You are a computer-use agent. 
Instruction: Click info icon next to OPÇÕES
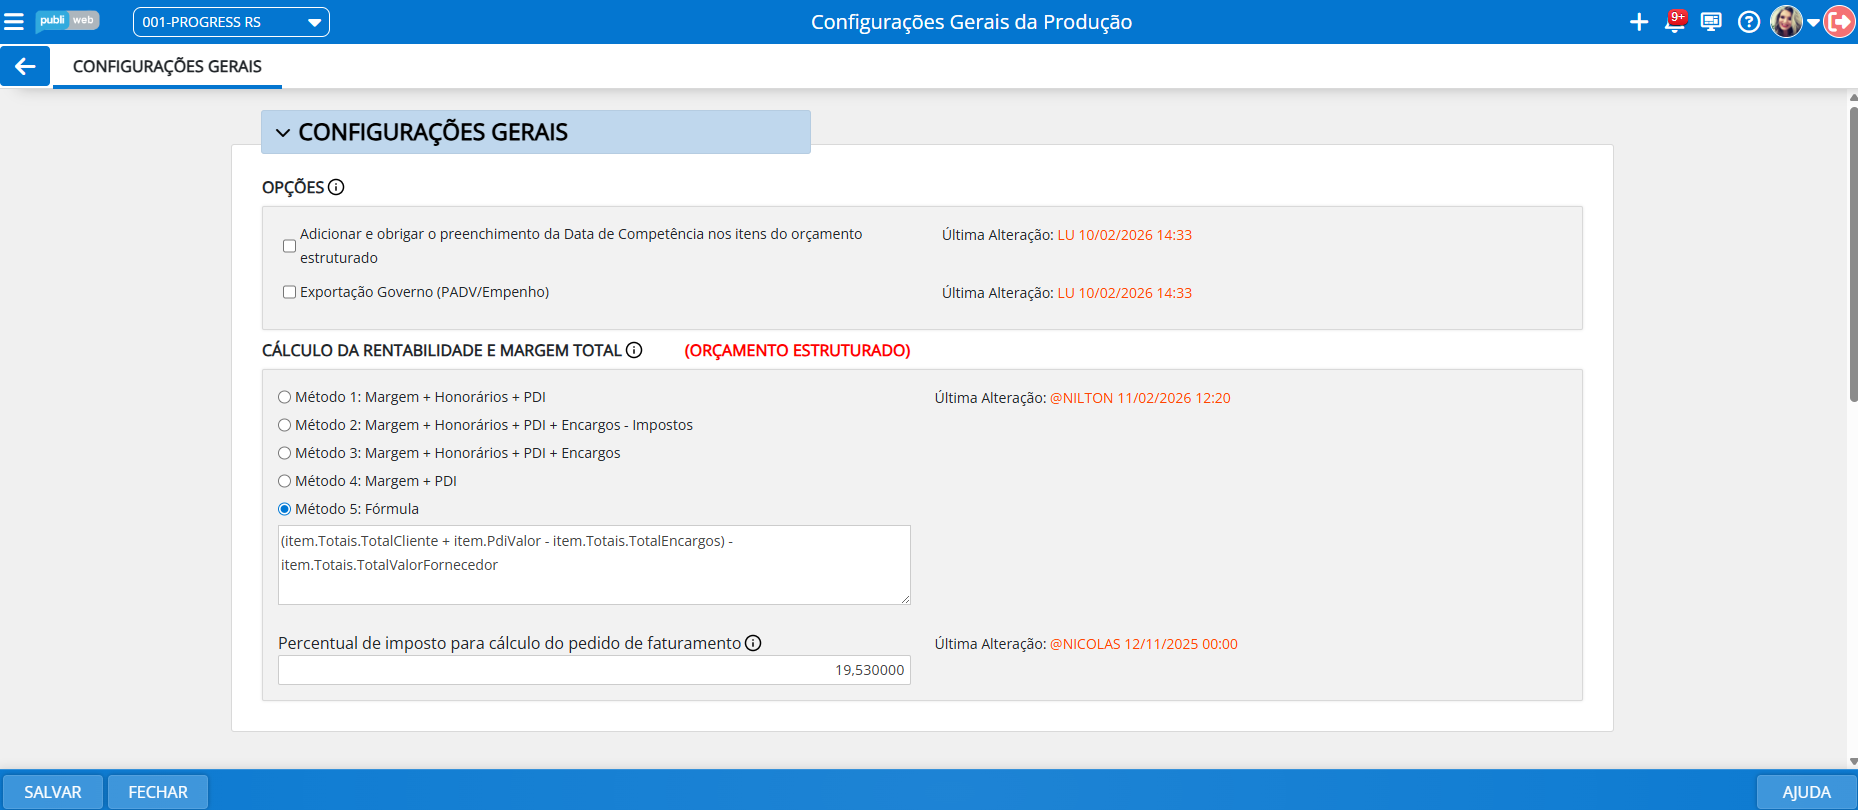pyautogui.click(x=336, y=187)
